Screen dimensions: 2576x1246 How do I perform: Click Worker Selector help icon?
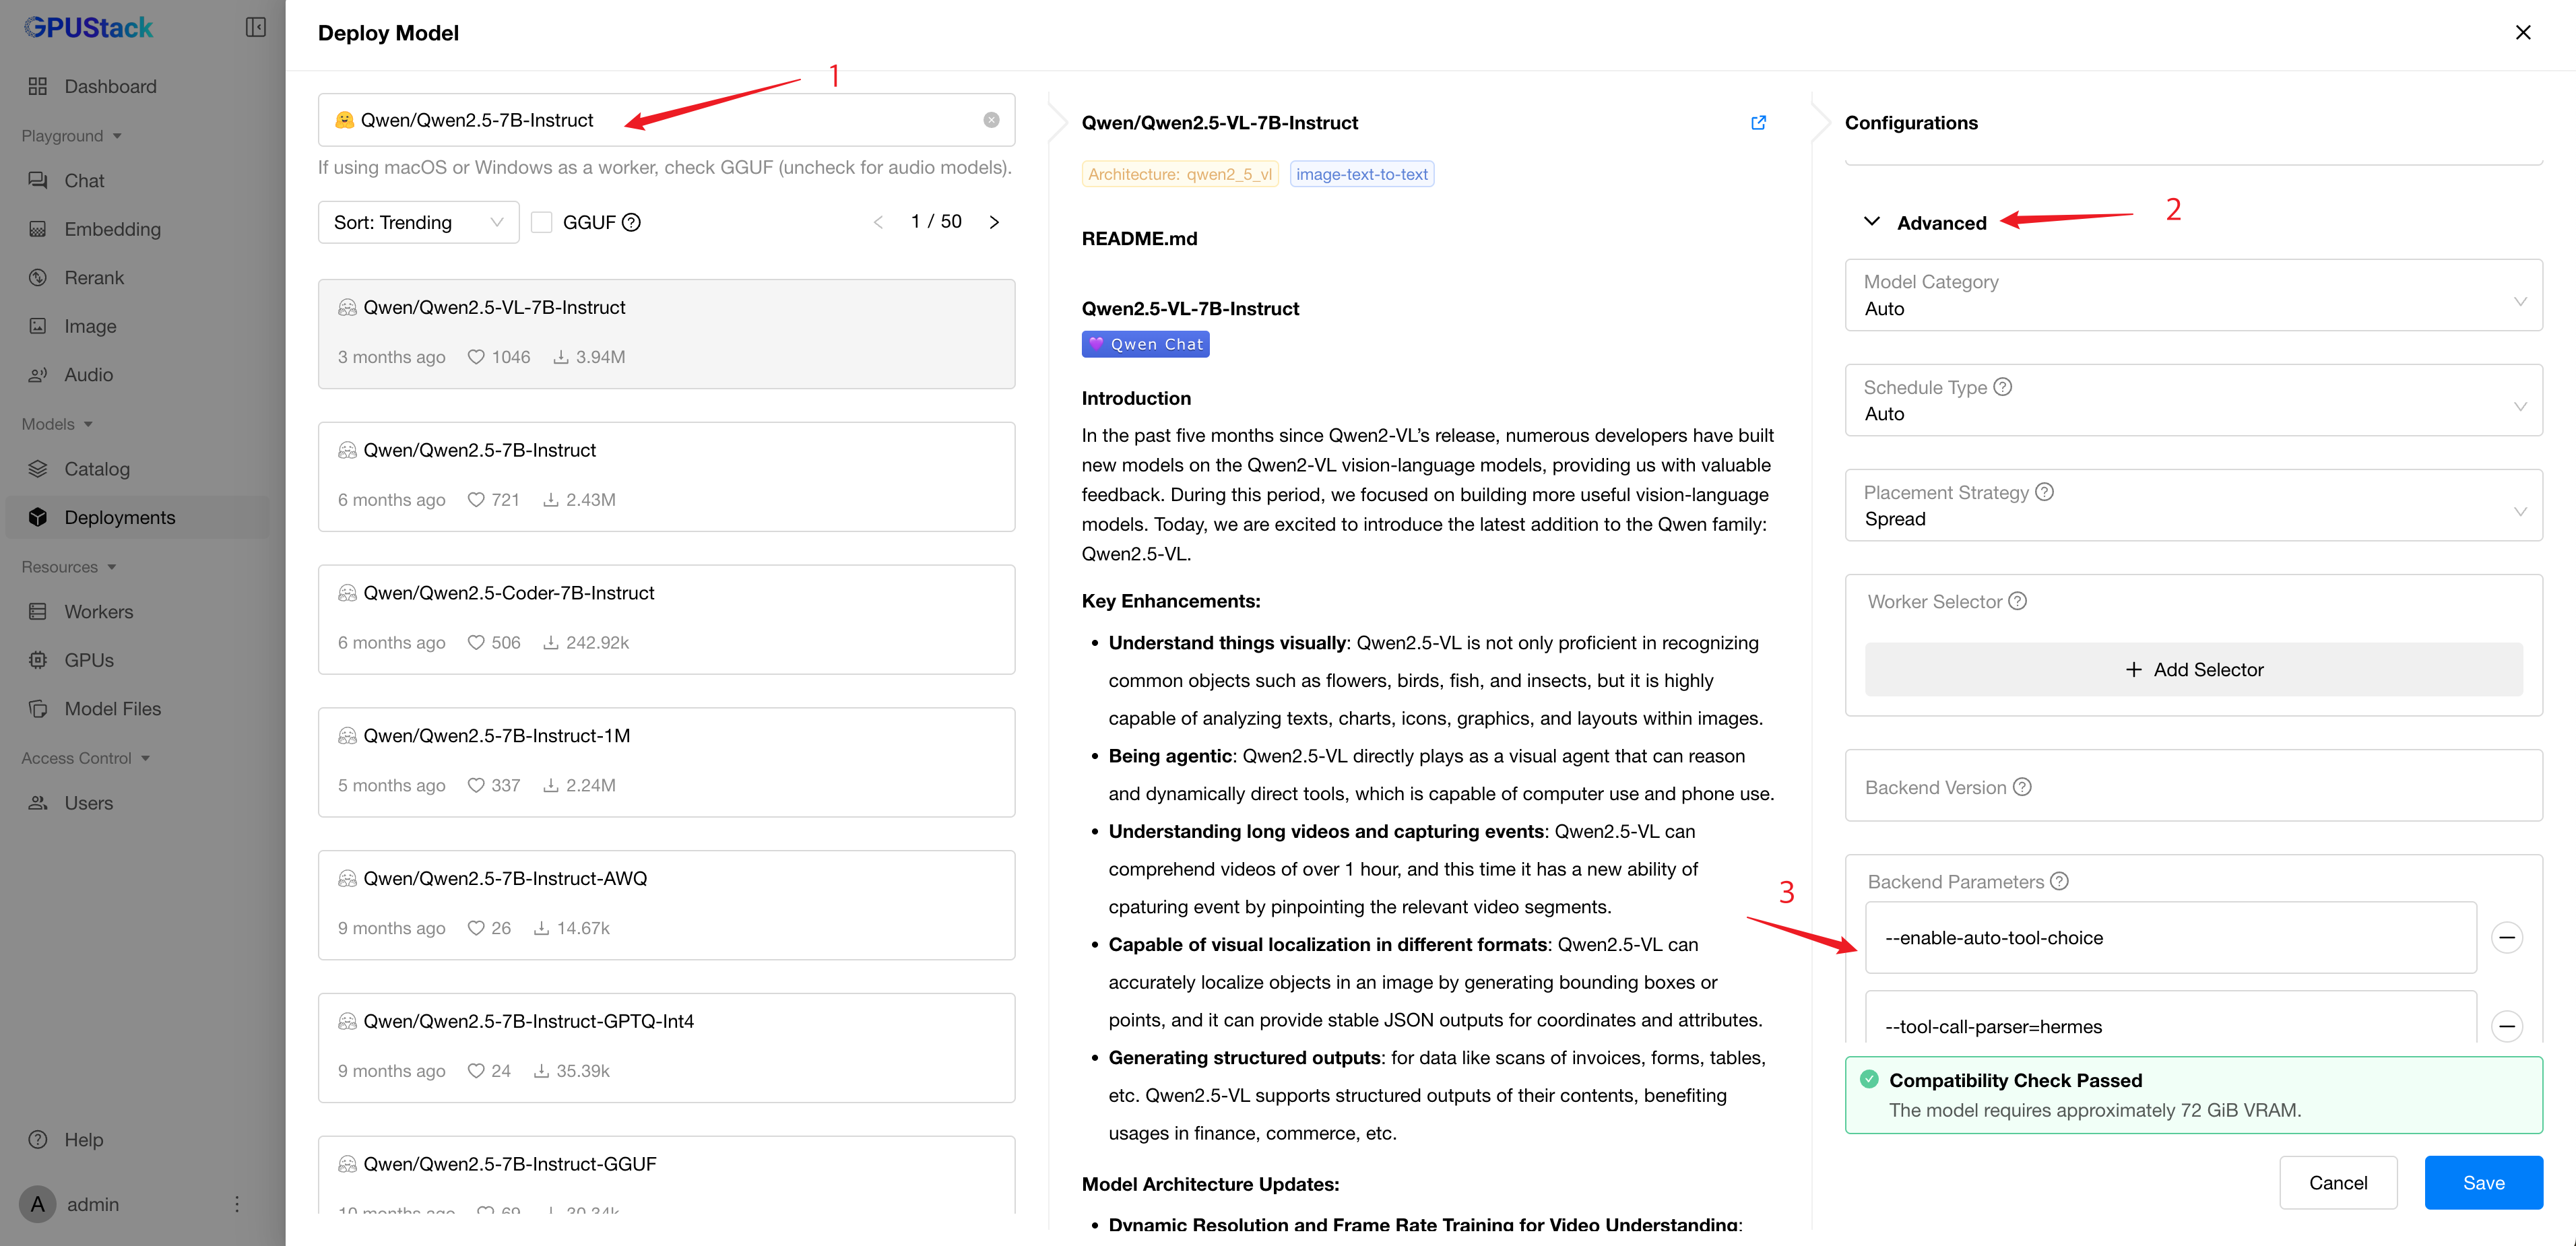(x=2018, y=601)
